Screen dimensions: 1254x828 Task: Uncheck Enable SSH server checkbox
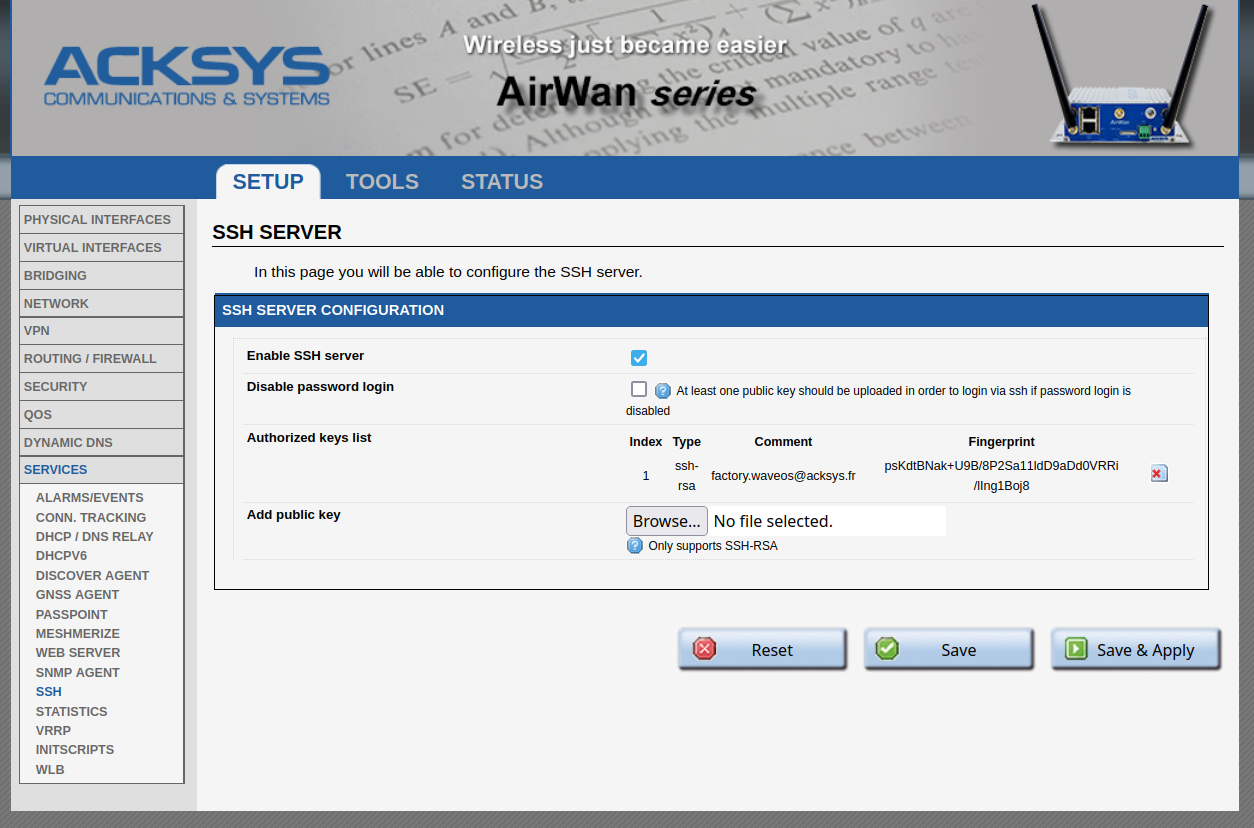(639, 358)
